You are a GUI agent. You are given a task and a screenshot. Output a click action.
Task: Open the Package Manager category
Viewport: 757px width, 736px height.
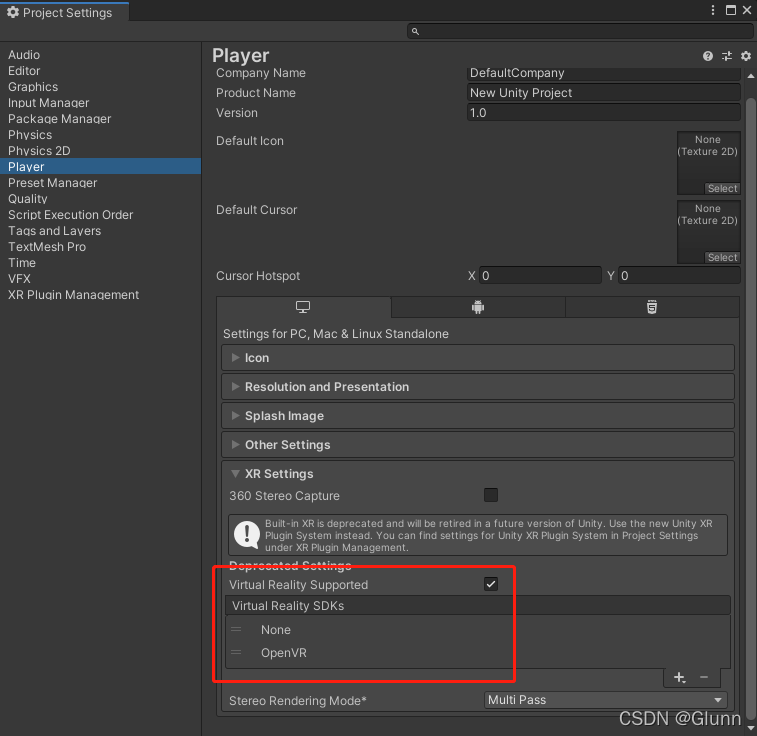(x=100, y=118)
